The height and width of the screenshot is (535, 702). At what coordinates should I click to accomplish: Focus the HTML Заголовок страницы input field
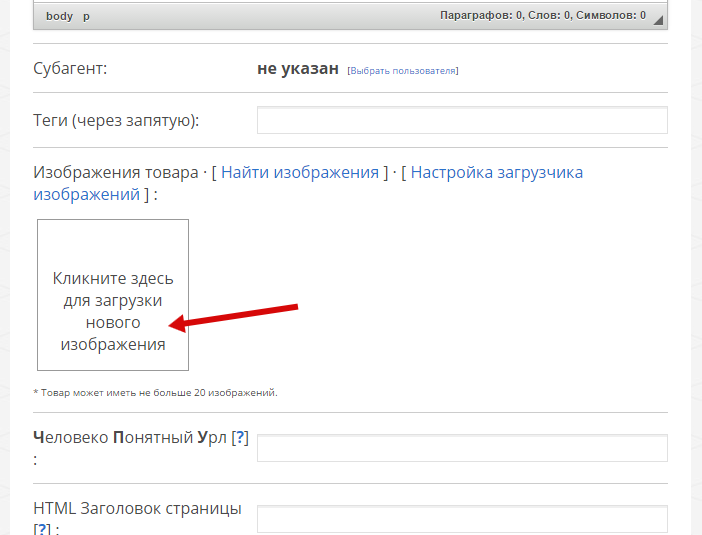[x=462, y=519]
